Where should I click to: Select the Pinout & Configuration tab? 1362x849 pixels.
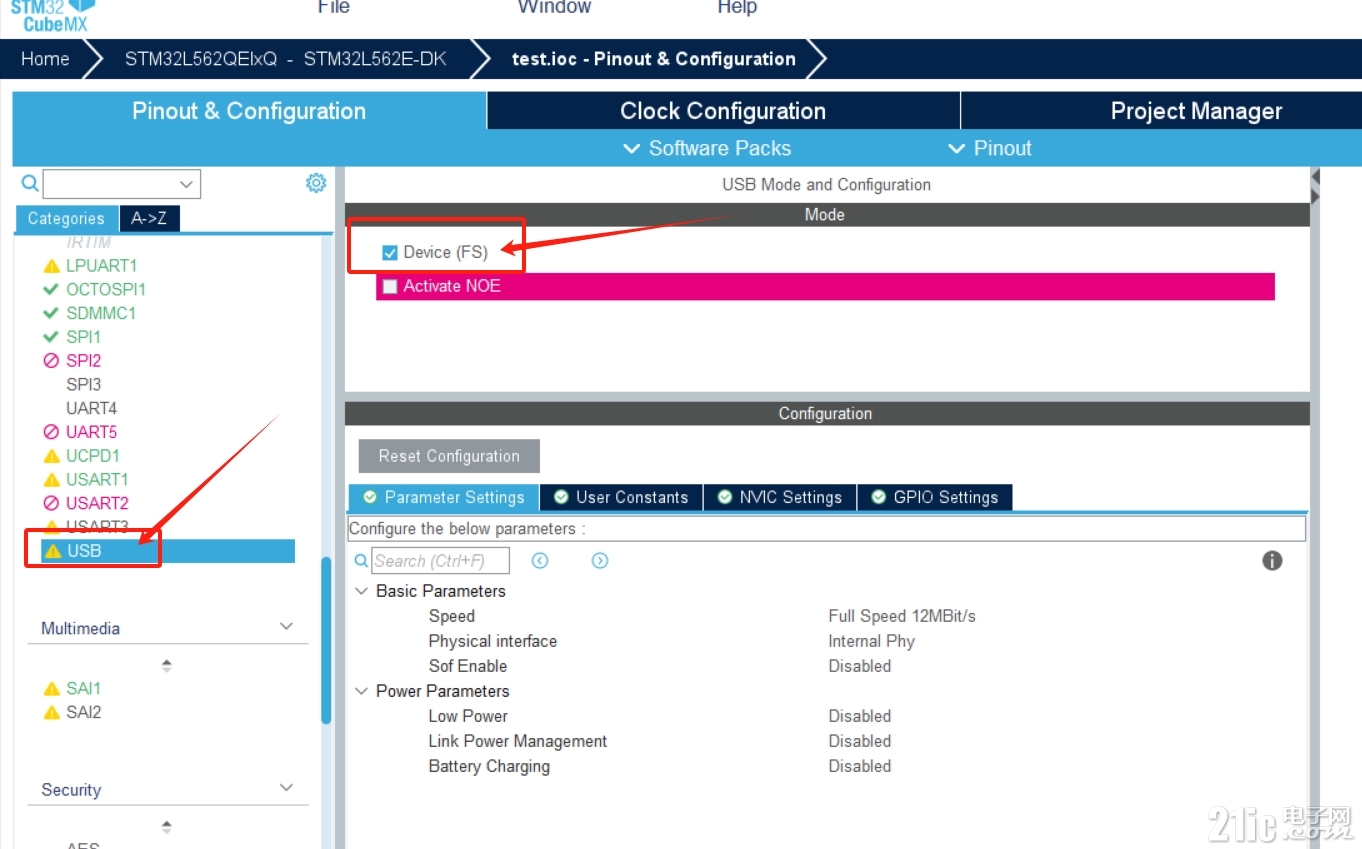tap(249, 111)
